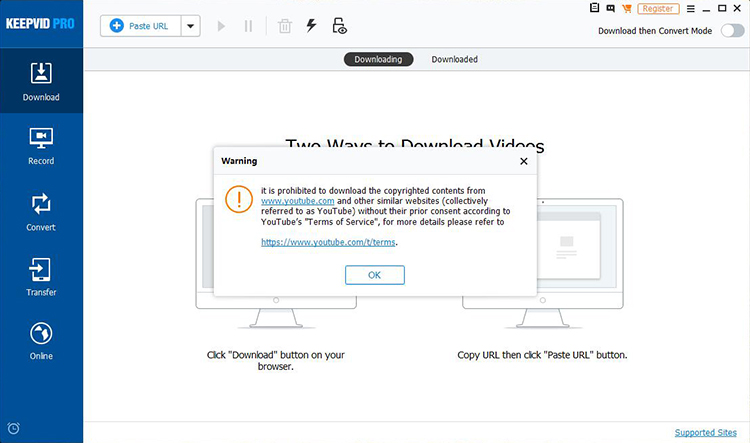Viewport: 750px width, 443px height.
Task: Click the orange warning exclamation icon
Action: click(239, 199)
